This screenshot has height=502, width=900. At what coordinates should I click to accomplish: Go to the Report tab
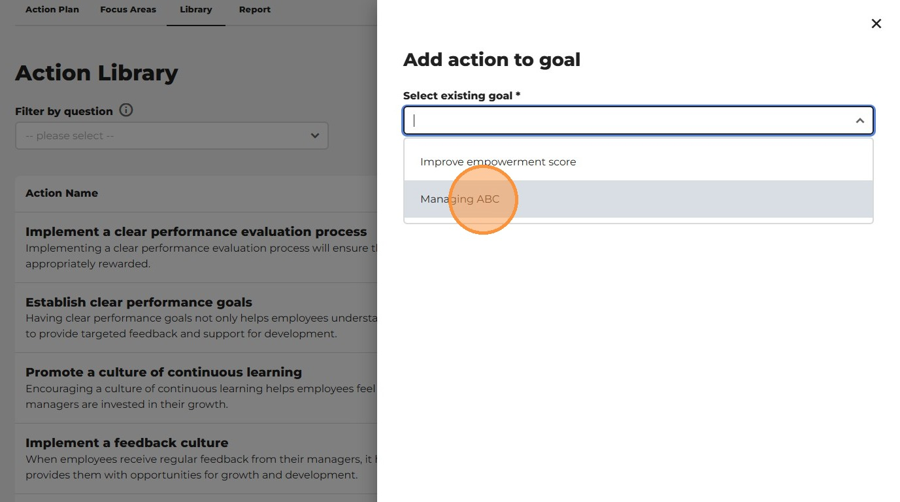coord(255,10)
